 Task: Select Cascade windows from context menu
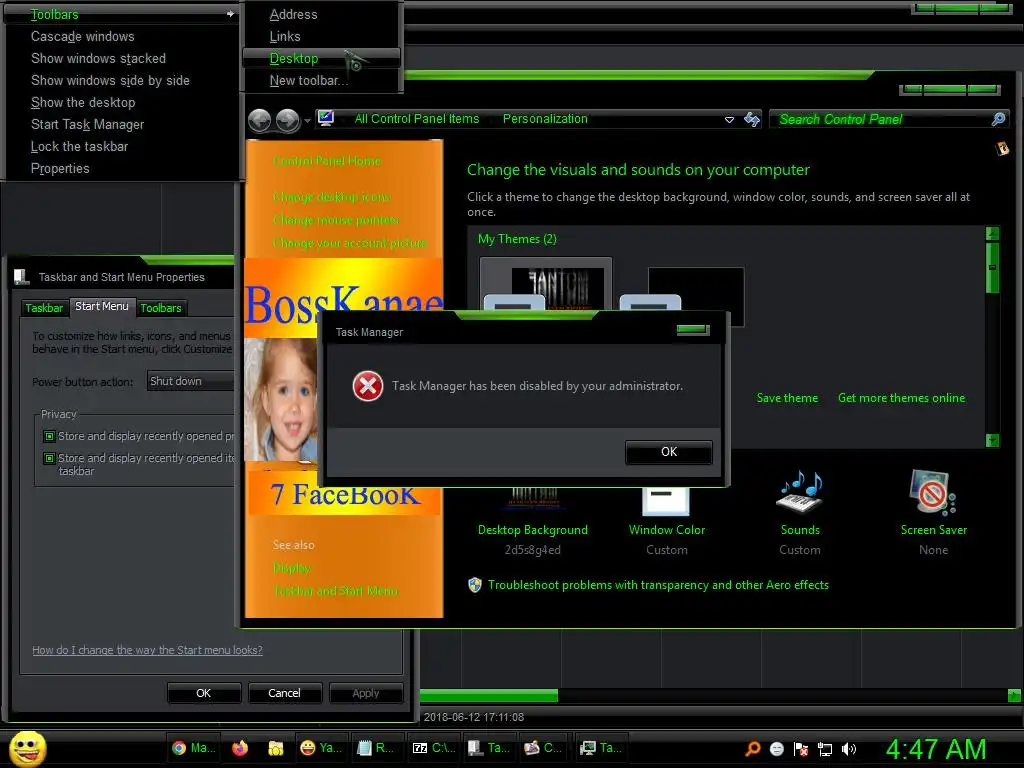point(121,37)
